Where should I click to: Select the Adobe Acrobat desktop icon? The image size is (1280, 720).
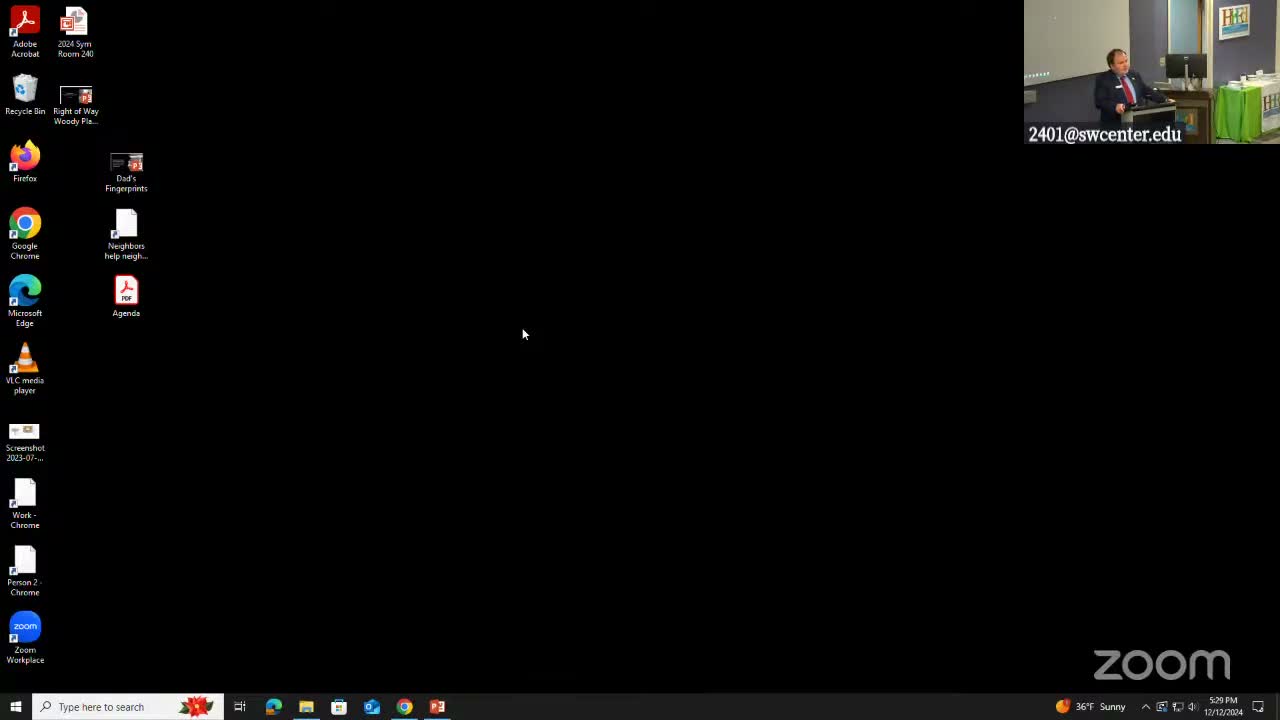(x=25, y=33)
